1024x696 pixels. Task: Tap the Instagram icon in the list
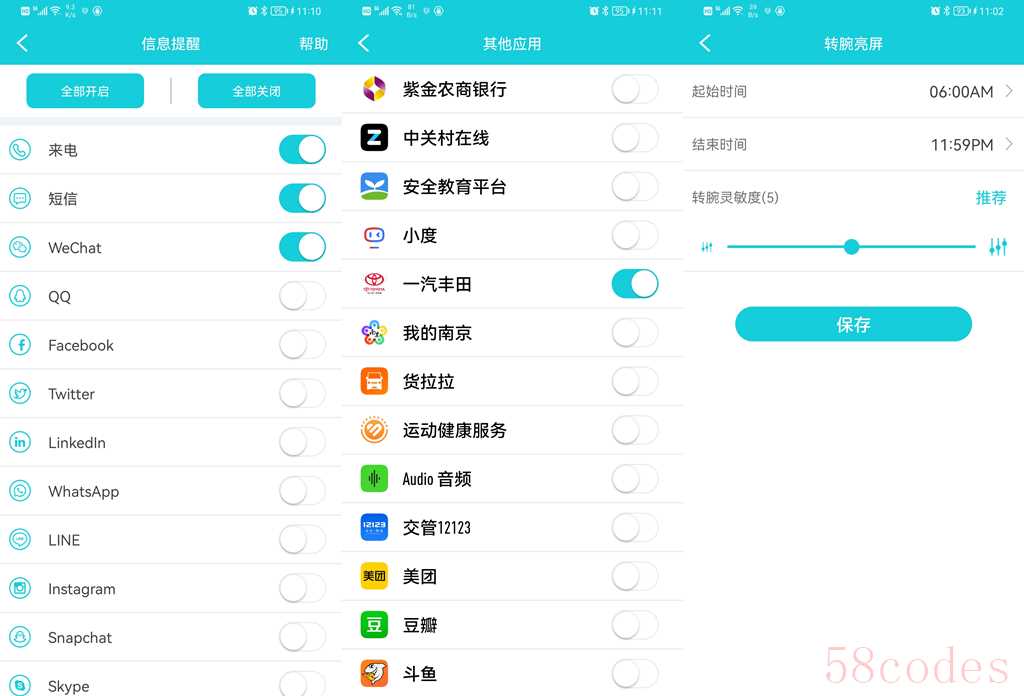[20, 588]
